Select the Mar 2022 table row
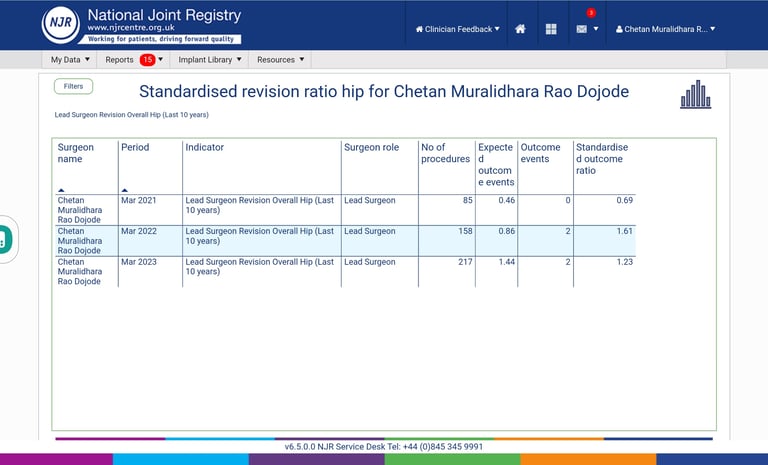 click(345, 241)
